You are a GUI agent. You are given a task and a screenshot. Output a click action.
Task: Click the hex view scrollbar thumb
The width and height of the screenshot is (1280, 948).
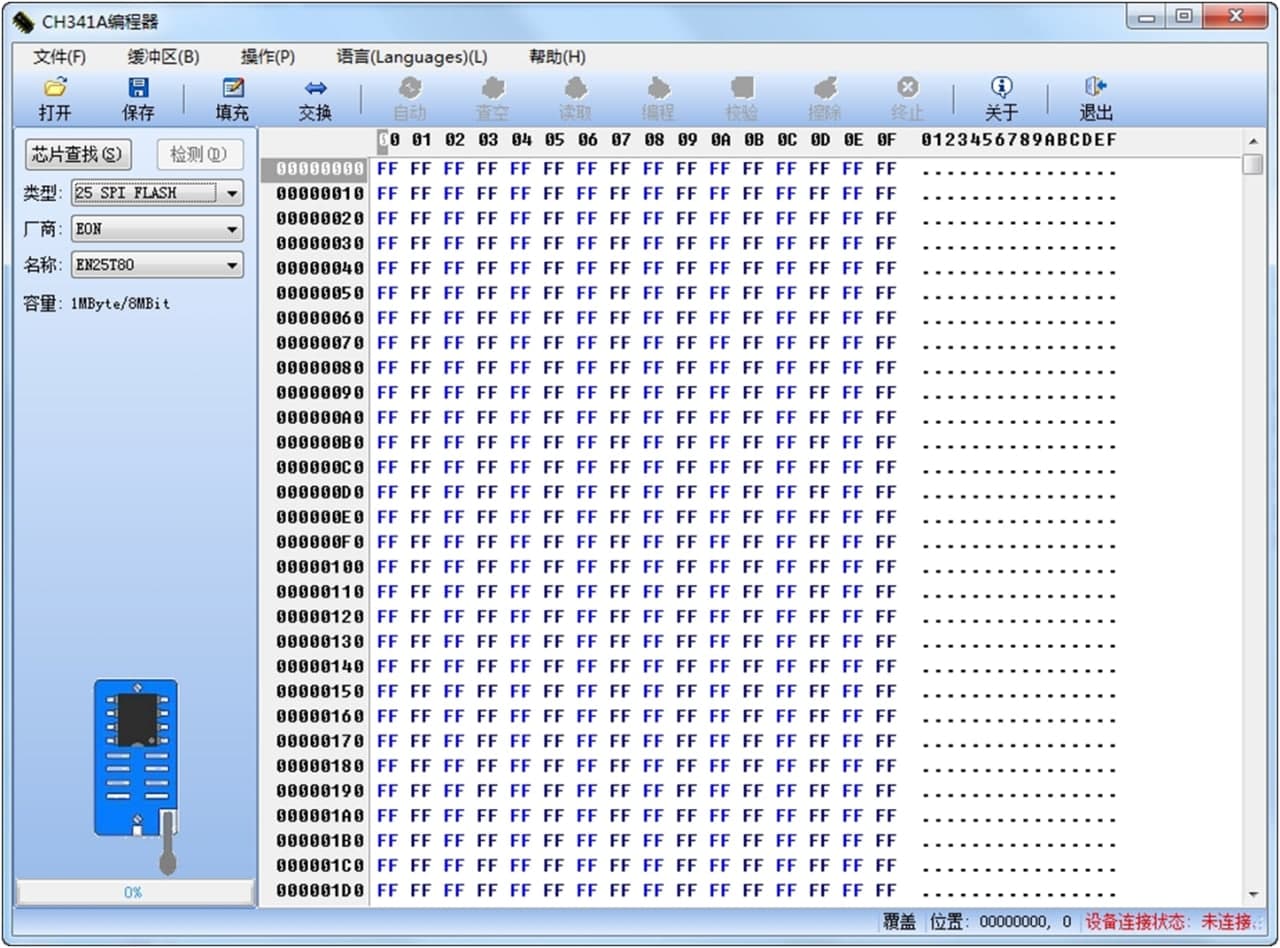click(x=1253, y=164)
